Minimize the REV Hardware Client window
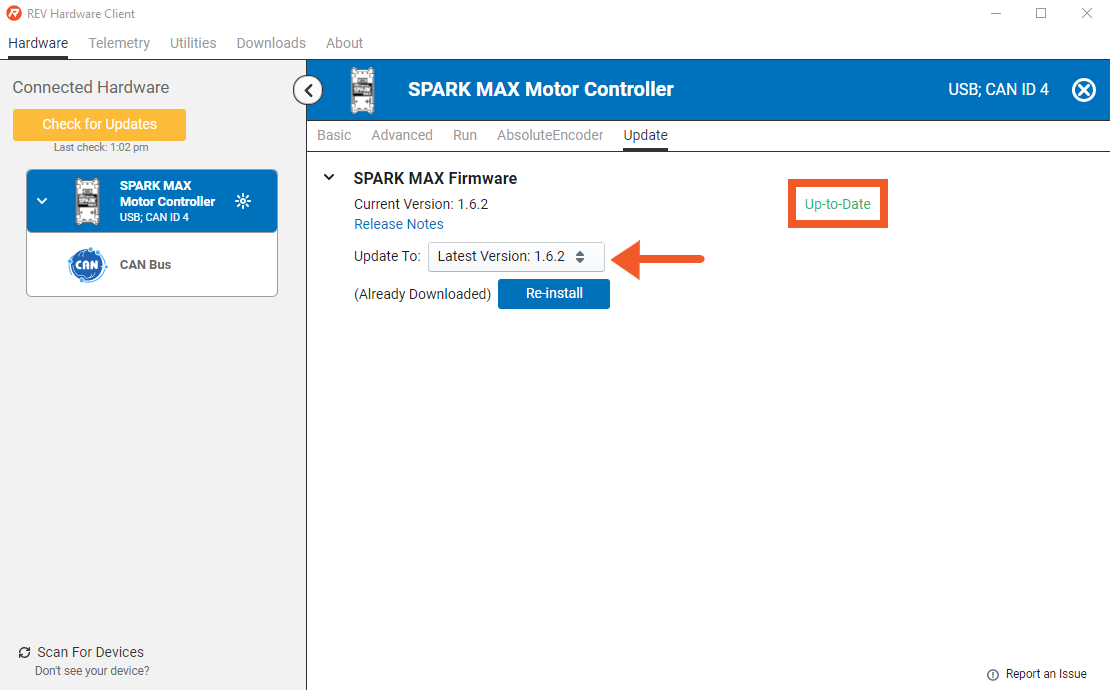 [x=996, y=13]
